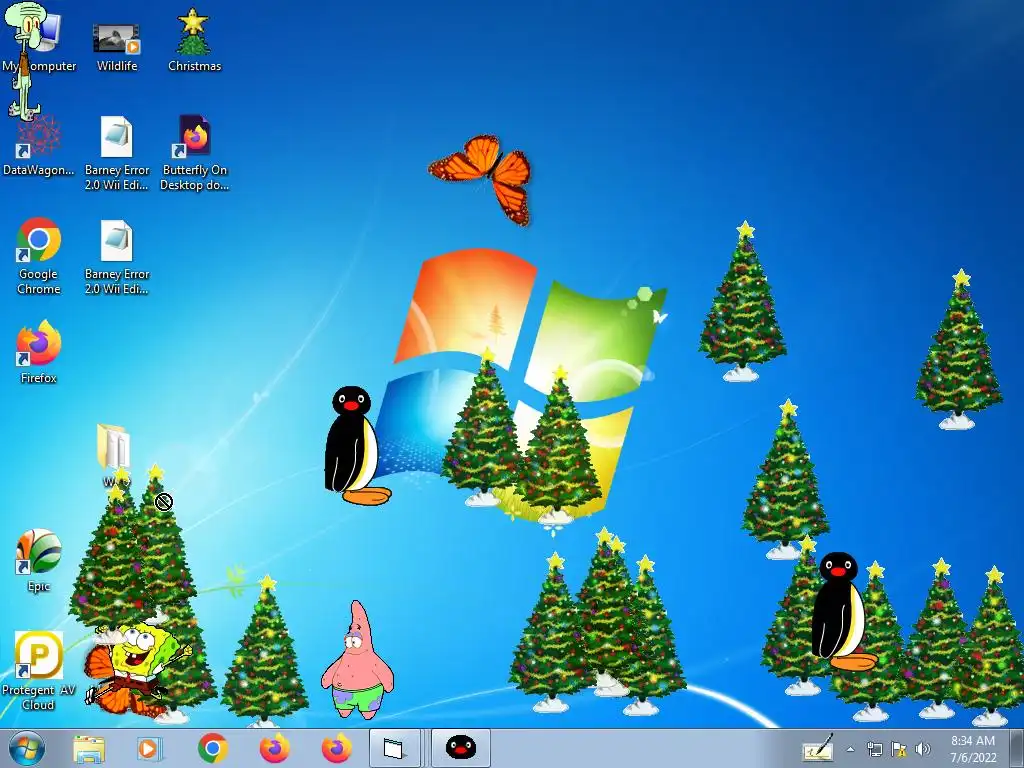Select the Butterfly On Desktop shortcut

click(x=195, y=153)
